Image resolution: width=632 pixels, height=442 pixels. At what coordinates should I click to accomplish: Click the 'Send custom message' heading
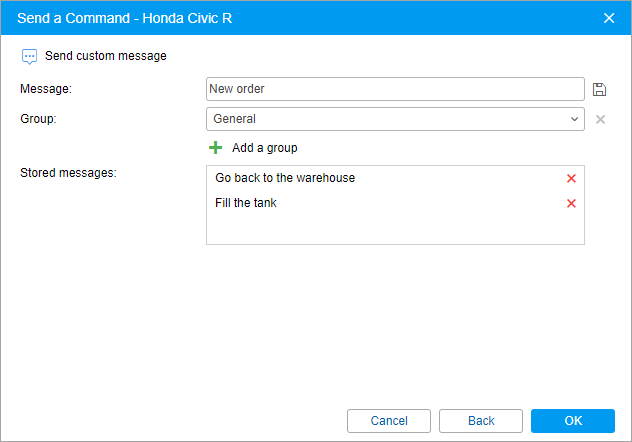[x=106, y=56]
